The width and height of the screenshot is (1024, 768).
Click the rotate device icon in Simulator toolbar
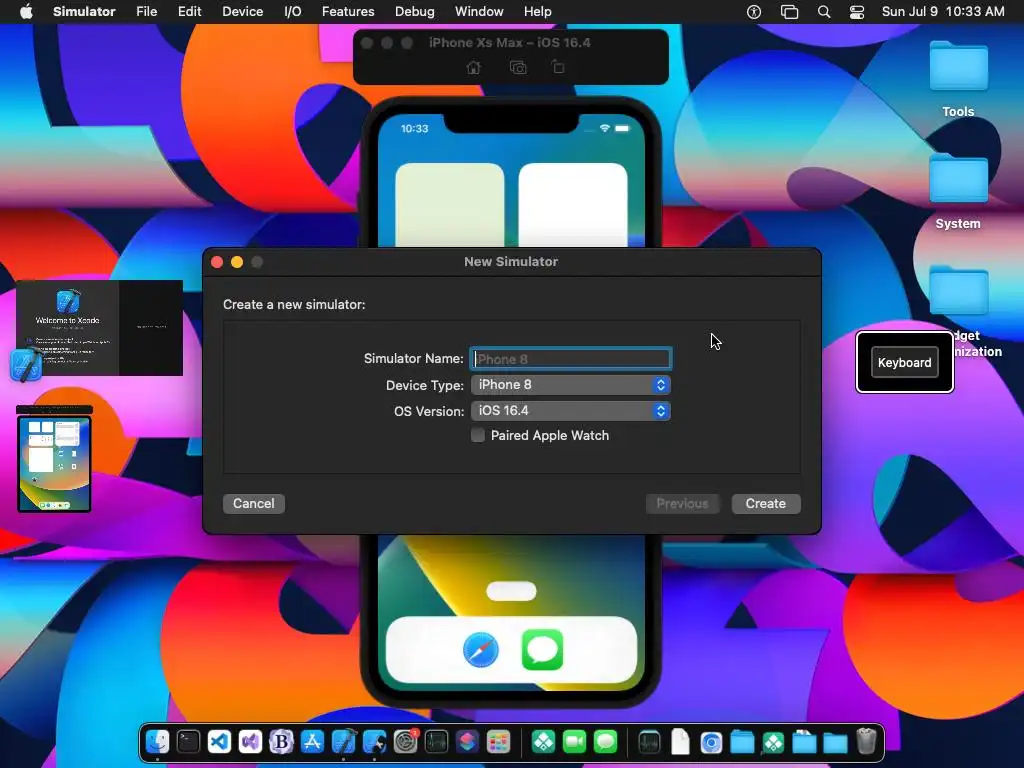[558, 67]
